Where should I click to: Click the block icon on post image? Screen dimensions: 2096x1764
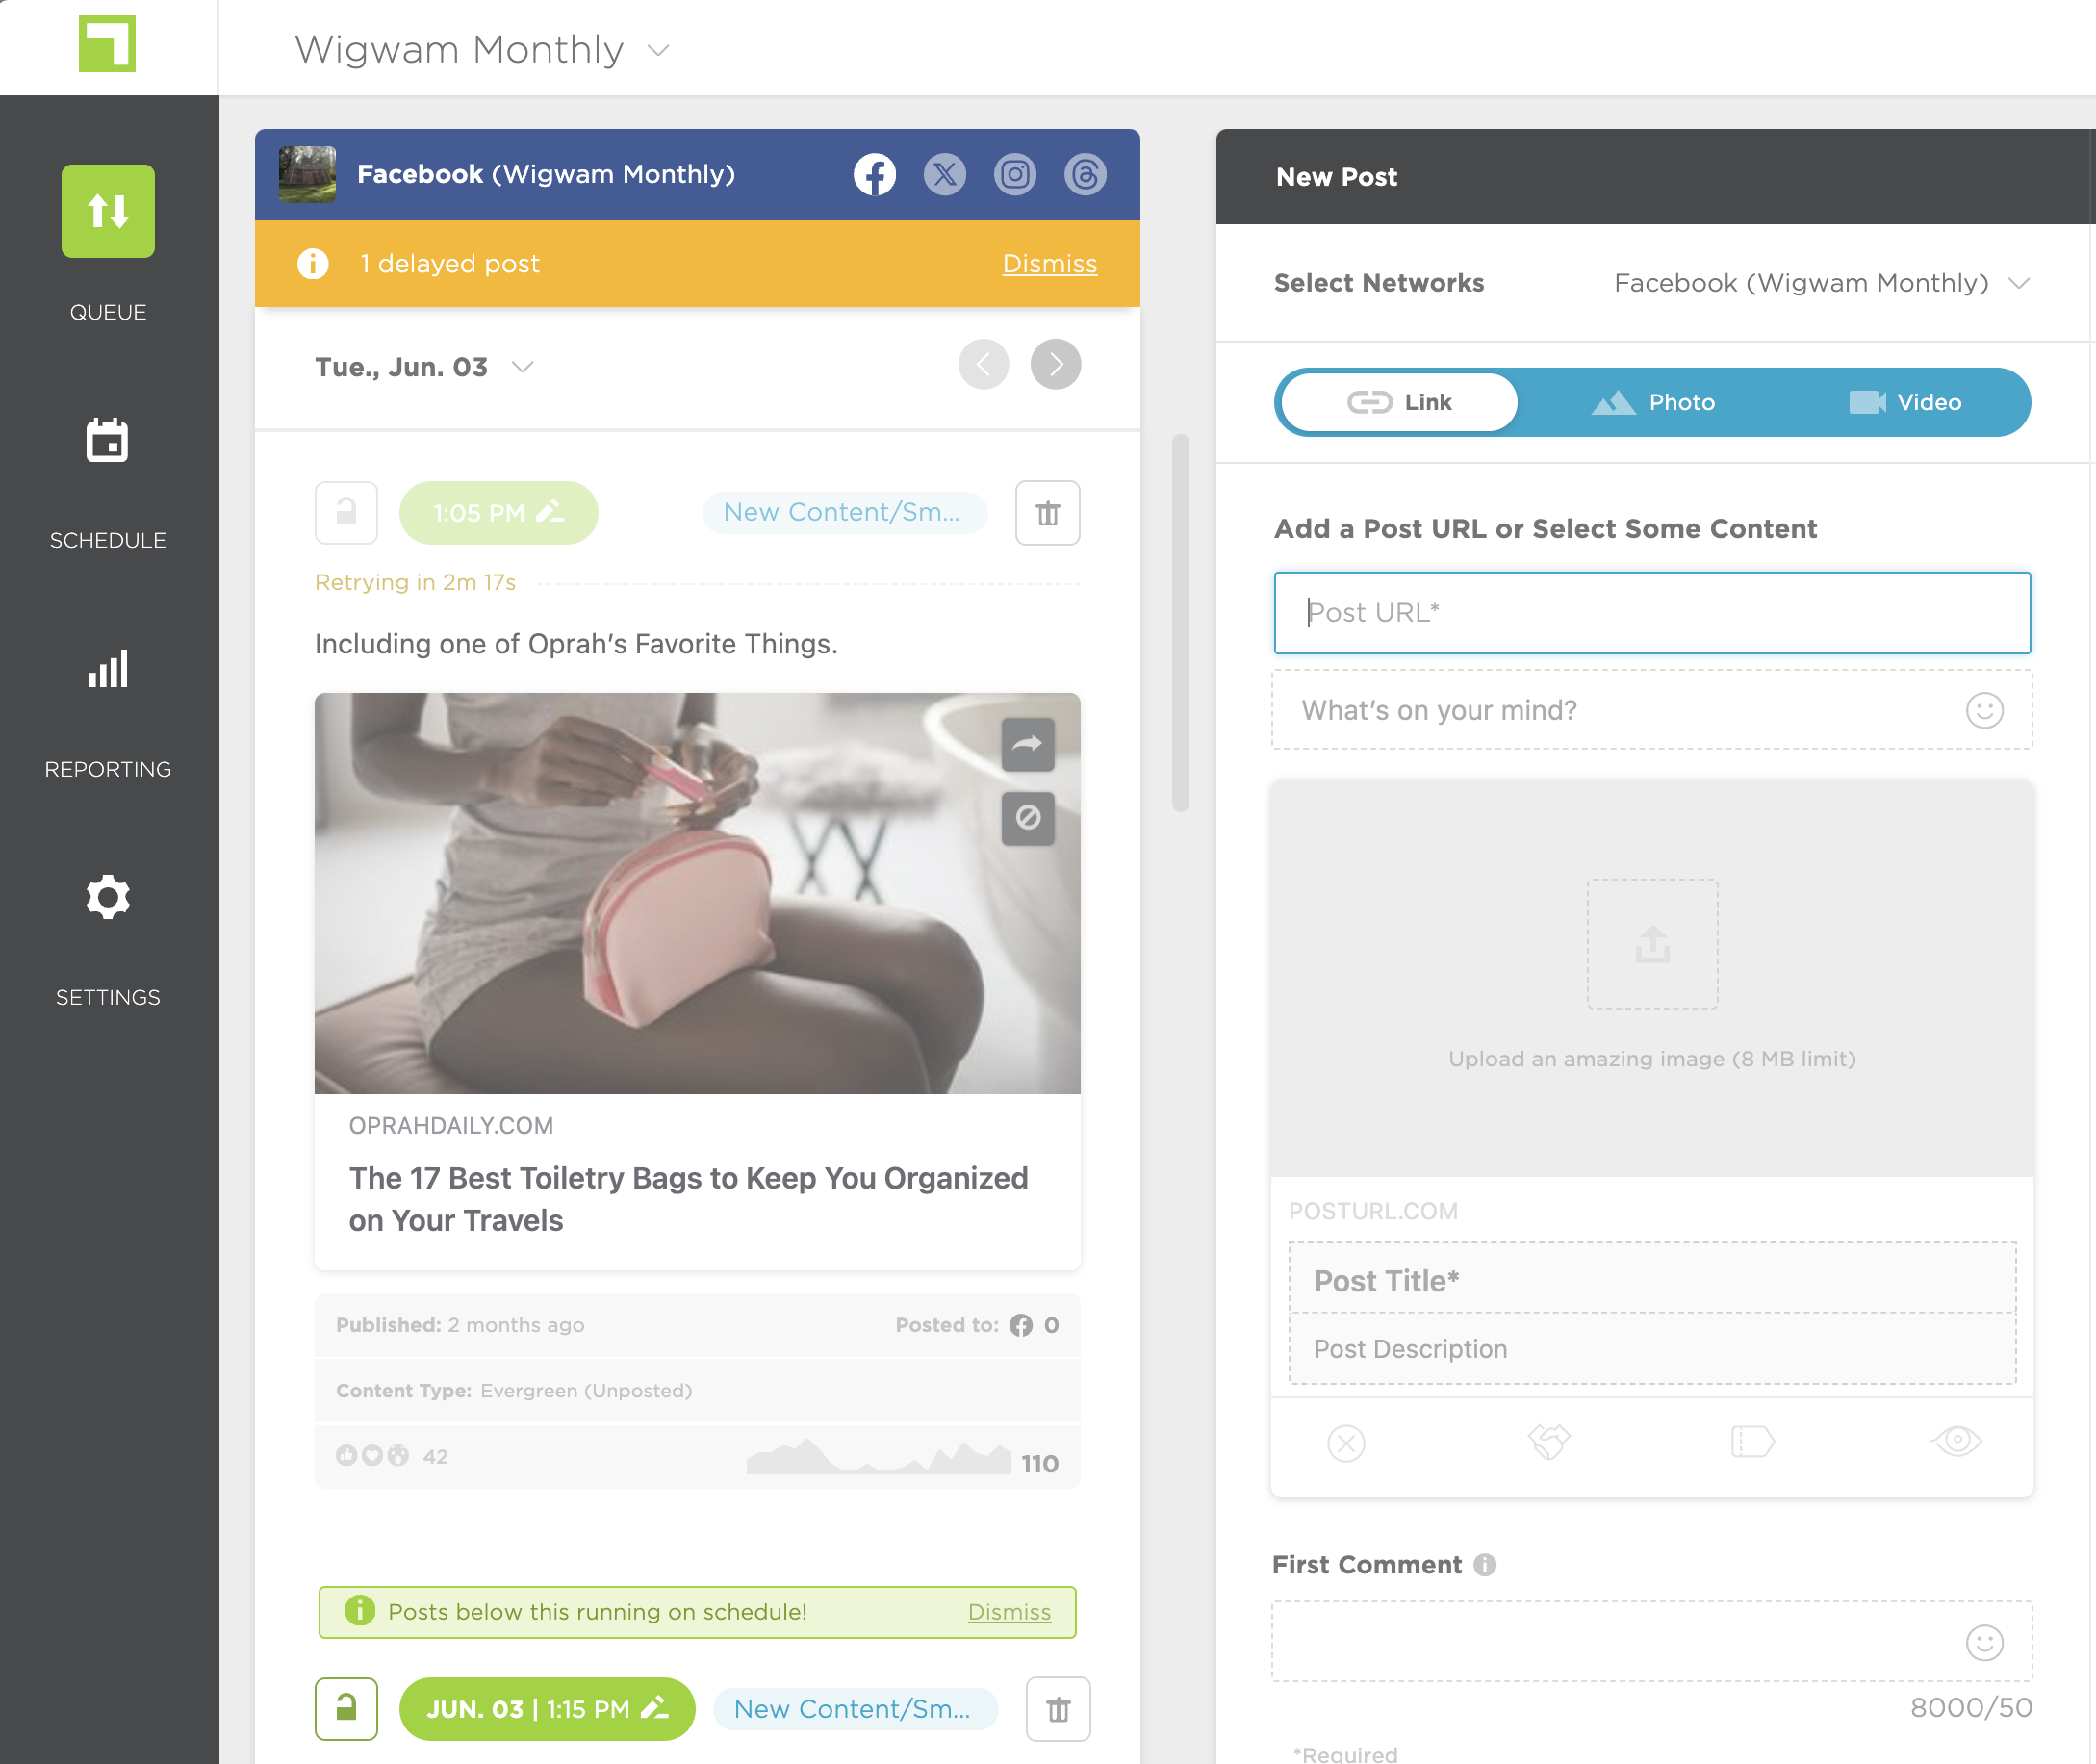(x=1028, y=819)
